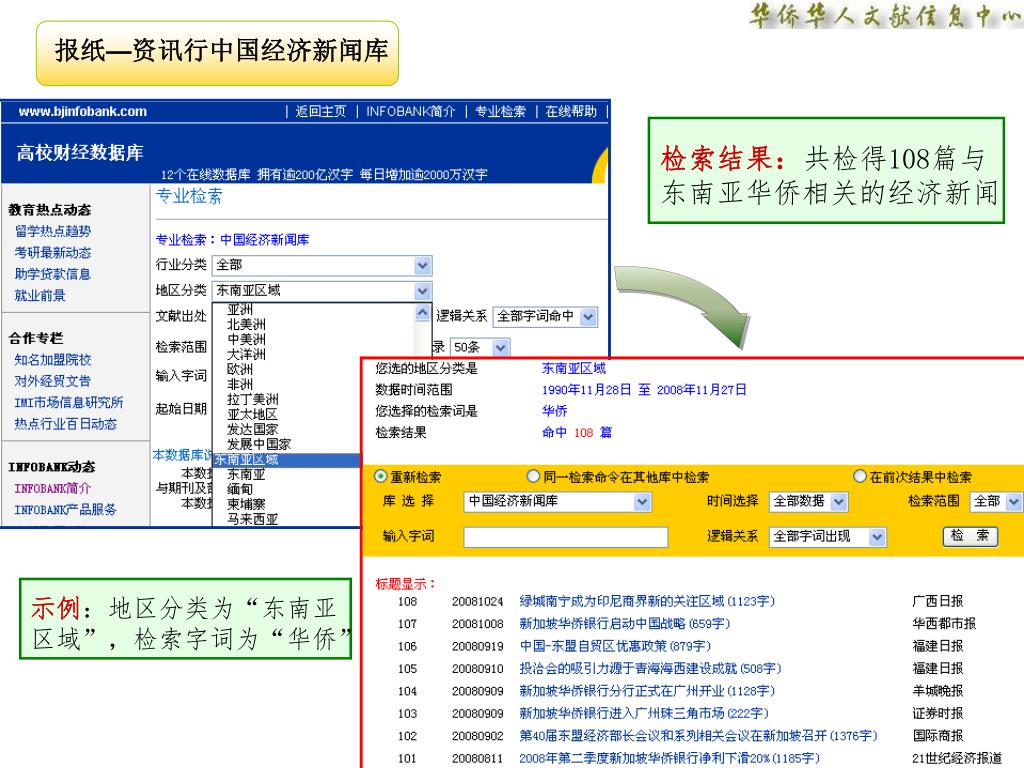Select highlighted 东南亚区域 in the region list
The image size is (1024, 768).
point(287,460)
